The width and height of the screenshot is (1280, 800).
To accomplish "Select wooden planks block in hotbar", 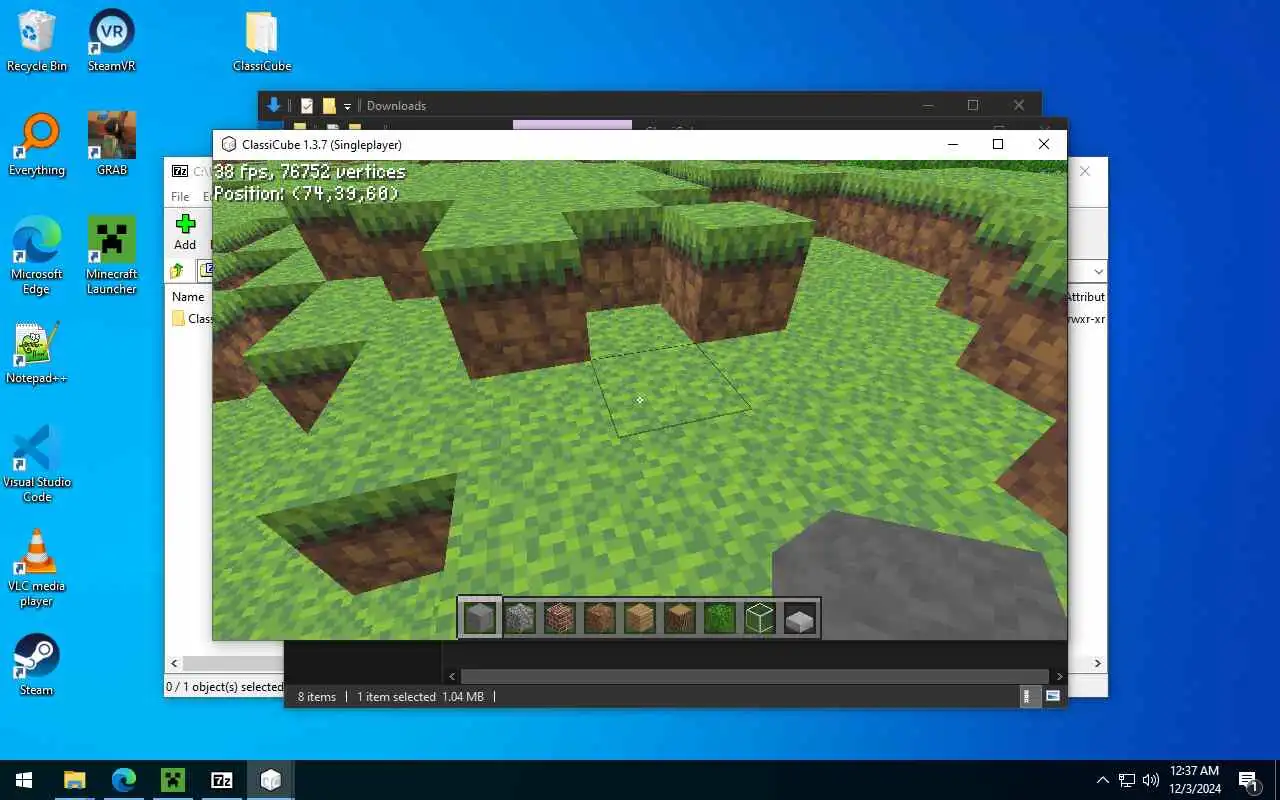I will [640, 618].
